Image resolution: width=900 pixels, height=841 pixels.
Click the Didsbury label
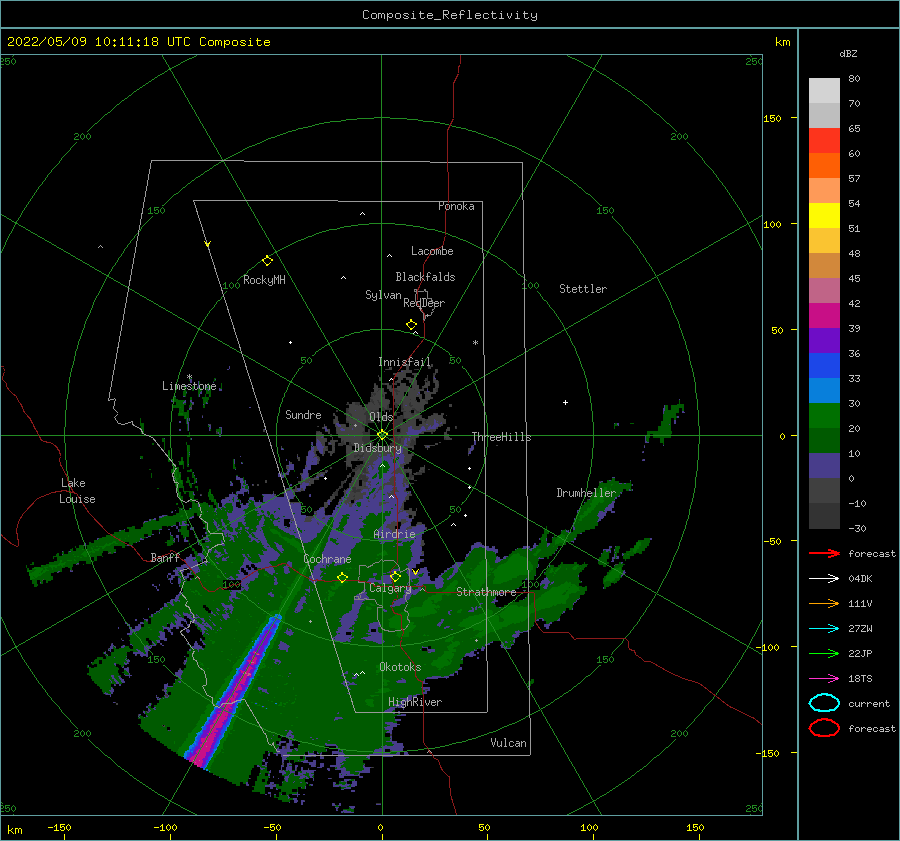(378, 448)
